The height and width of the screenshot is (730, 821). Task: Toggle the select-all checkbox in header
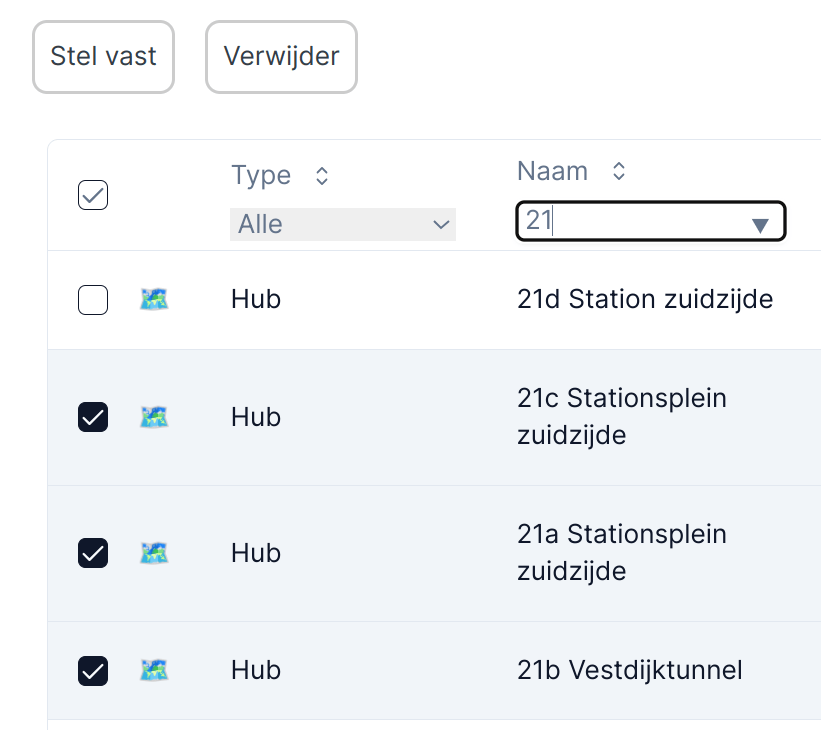[x=93, y=196]
